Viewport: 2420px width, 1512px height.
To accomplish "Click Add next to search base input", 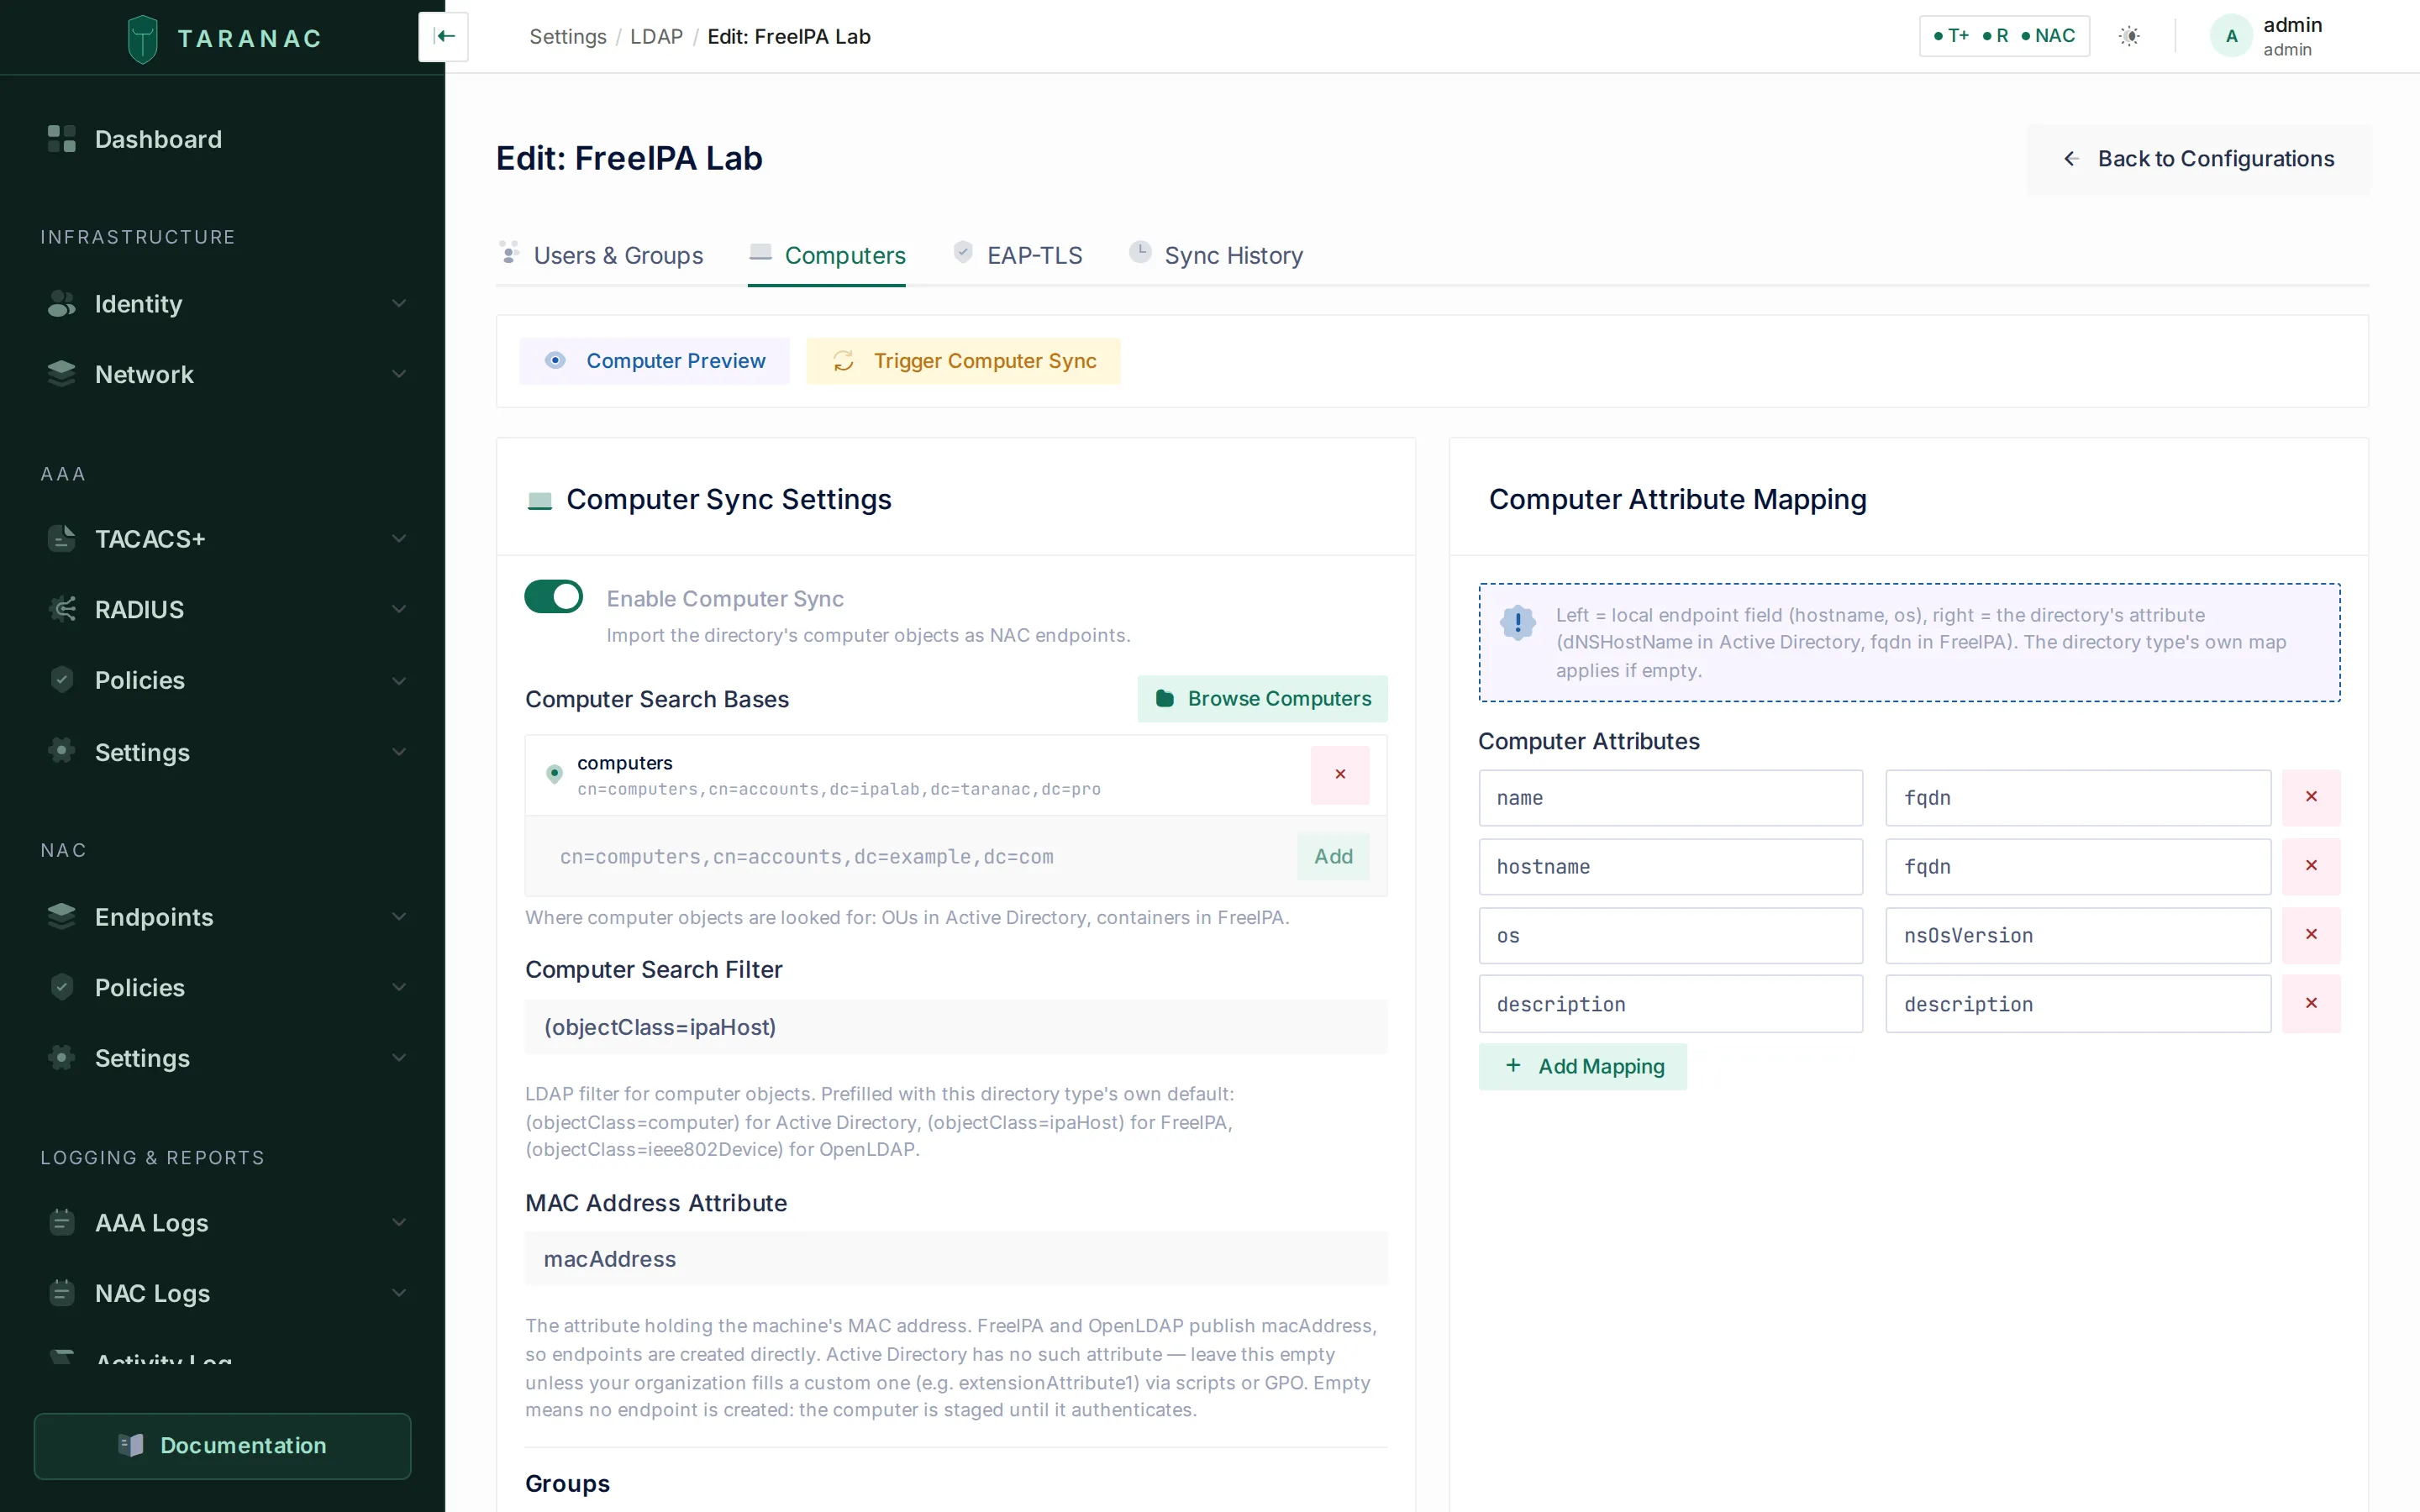I will tap(1333, 857).
